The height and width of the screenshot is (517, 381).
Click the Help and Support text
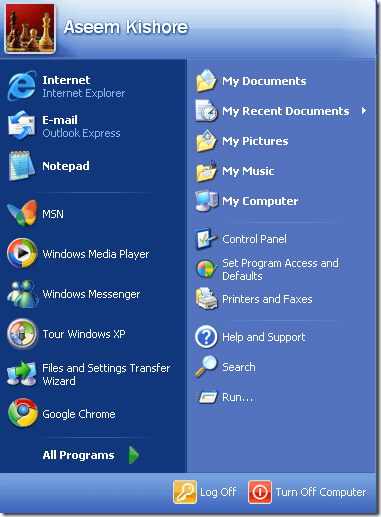(x=264, y=337)
